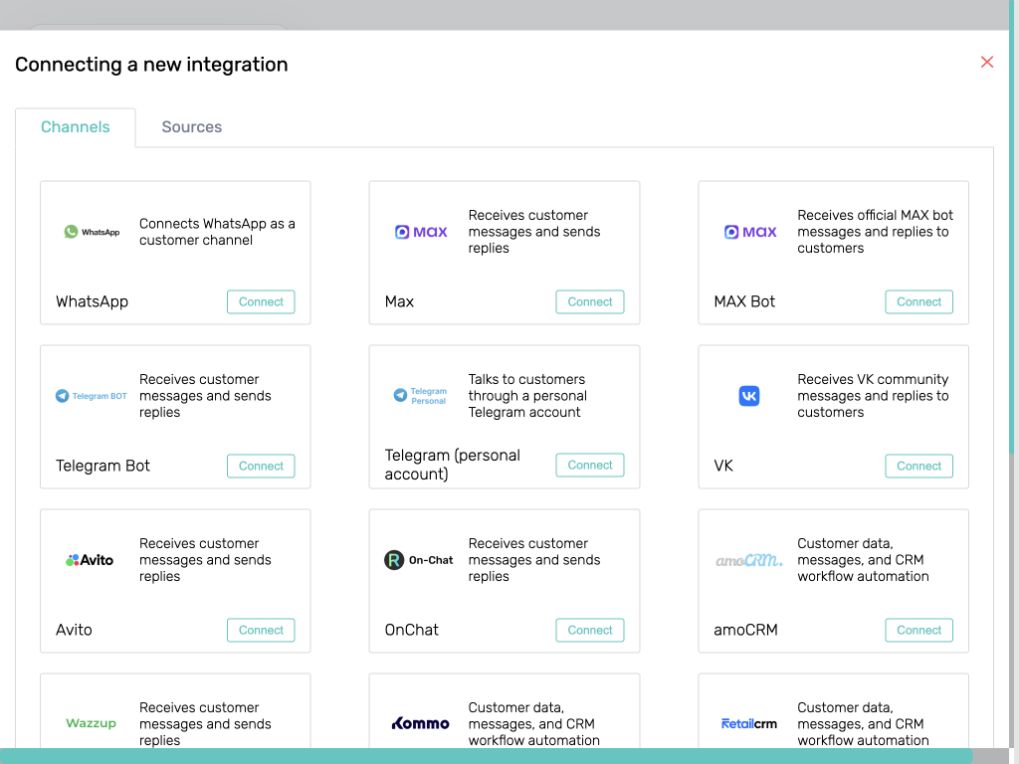Click the Telegram BOT logo
Image resolution: width=1019 pixels, height=764 pixels.
point(91,396)
